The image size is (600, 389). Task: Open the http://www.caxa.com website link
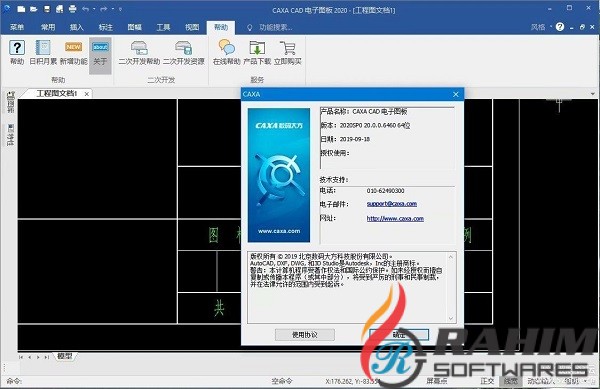tap(395, 219)
